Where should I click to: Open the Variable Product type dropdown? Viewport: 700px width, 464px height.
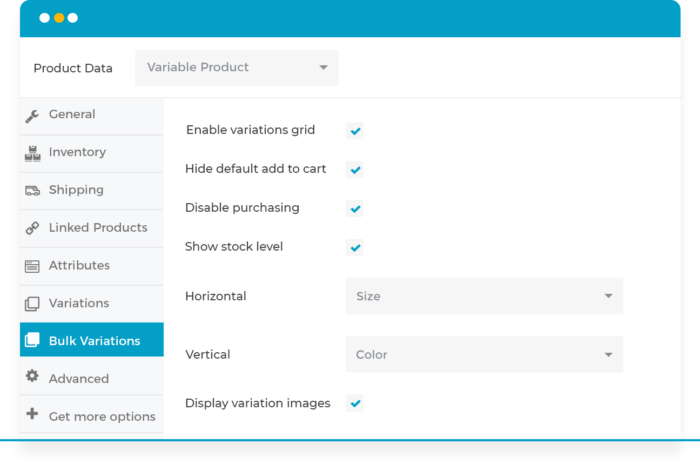[x=237, y=67]
